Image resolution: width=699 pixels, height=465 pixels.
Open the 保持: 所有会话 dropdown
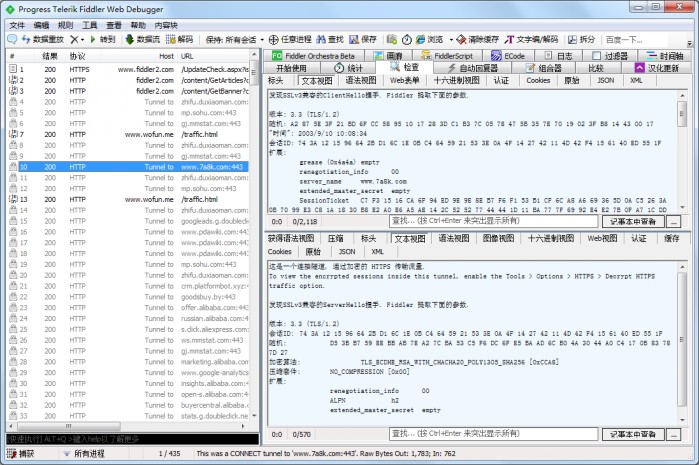coord(234,40)
